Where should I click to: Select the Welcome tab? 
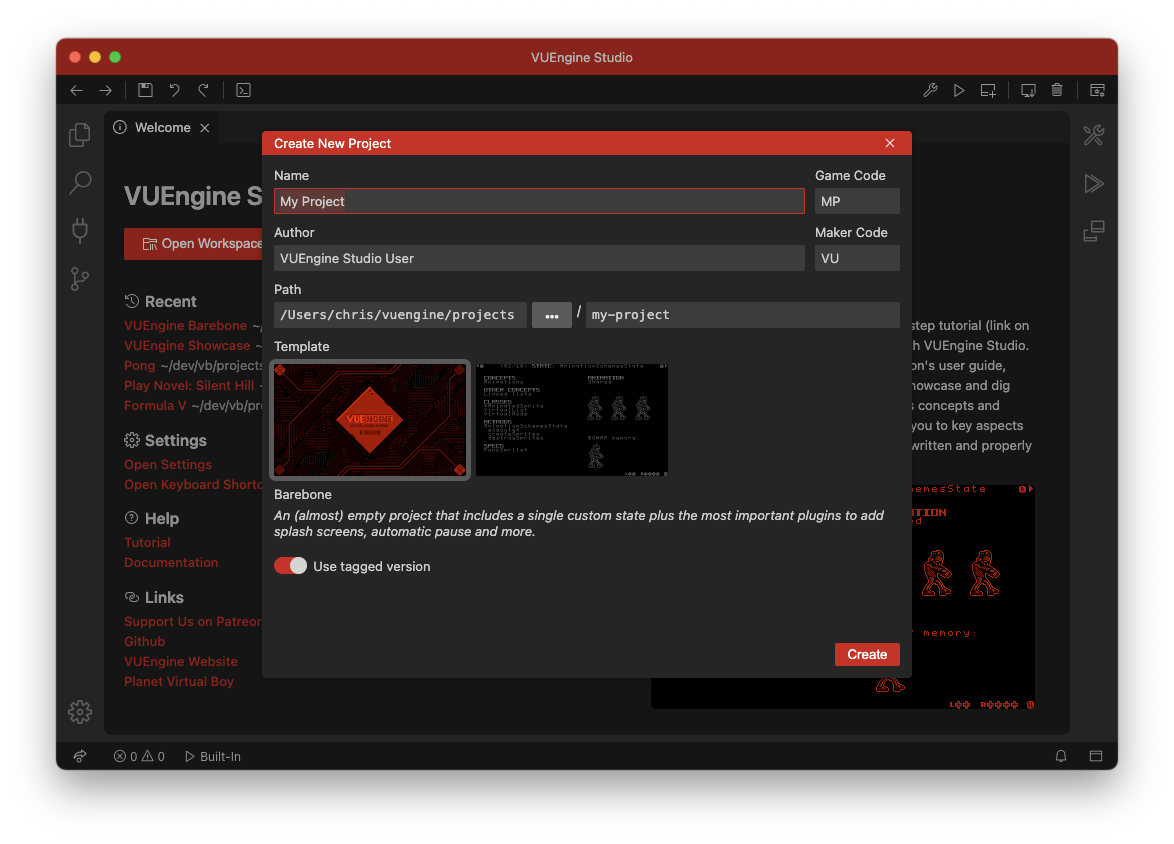(162, 127)
